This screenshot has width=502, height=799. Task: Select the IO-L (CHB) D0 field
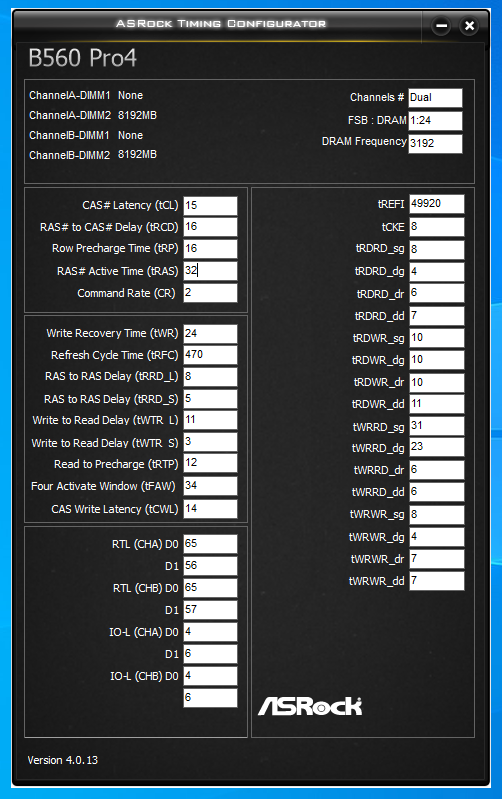tap(210, 676)
